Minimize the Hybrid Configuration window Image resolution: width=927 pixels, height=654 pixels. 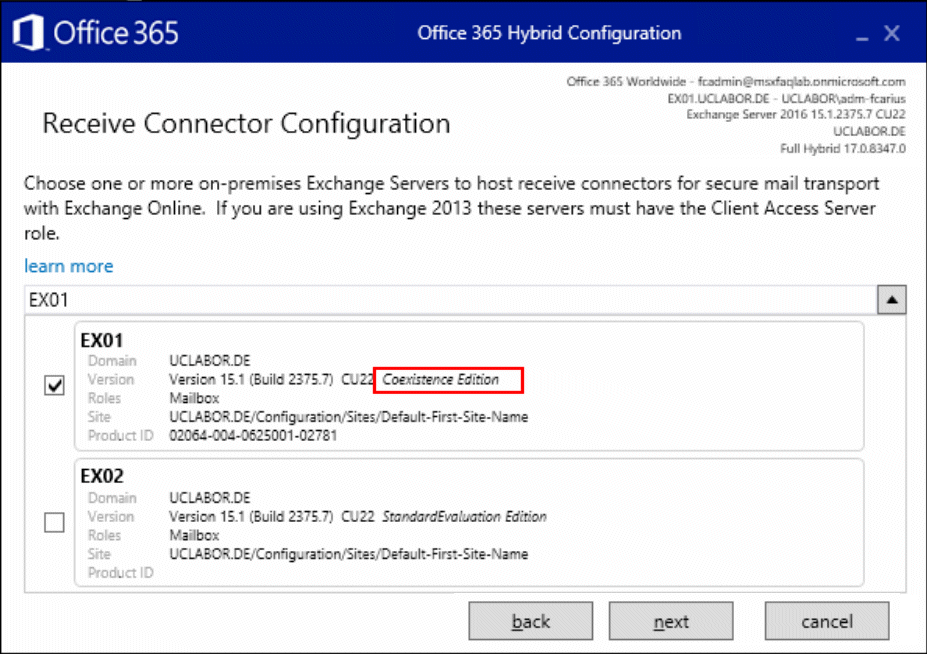coord(862,37)
